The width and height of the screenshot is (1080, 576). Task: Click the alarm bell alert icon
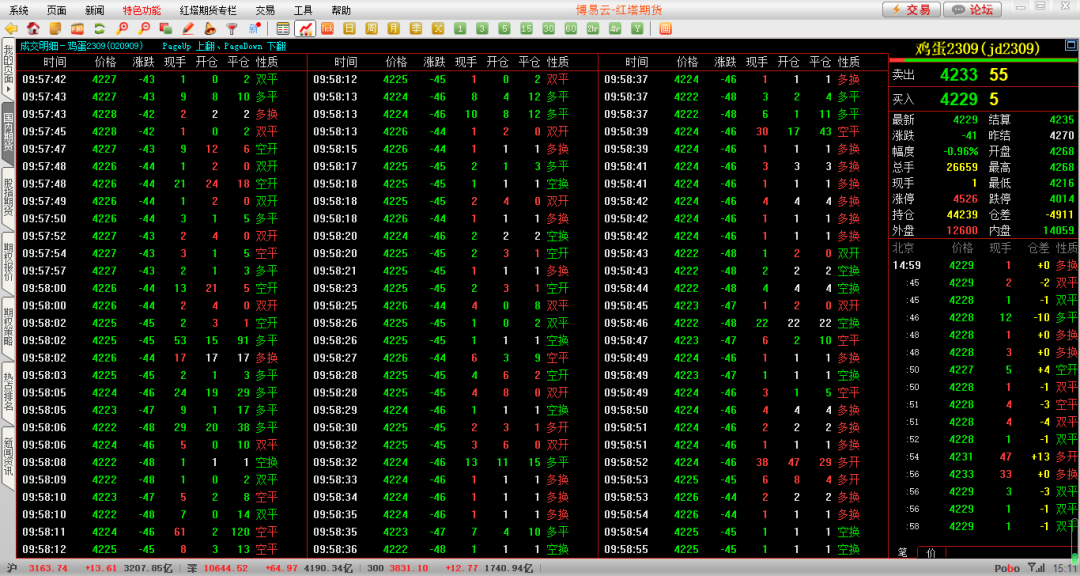pyautogui.click(x=210, y=28)
